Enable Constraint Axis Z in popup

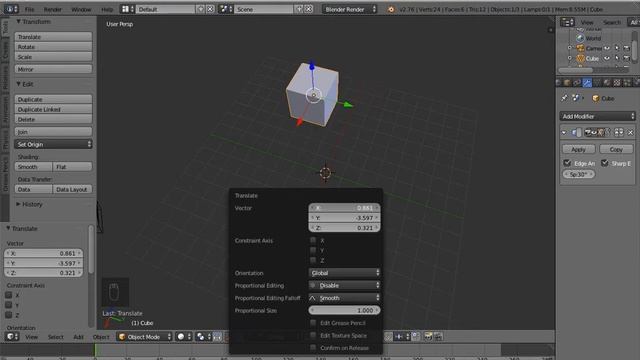click(313, 260)
